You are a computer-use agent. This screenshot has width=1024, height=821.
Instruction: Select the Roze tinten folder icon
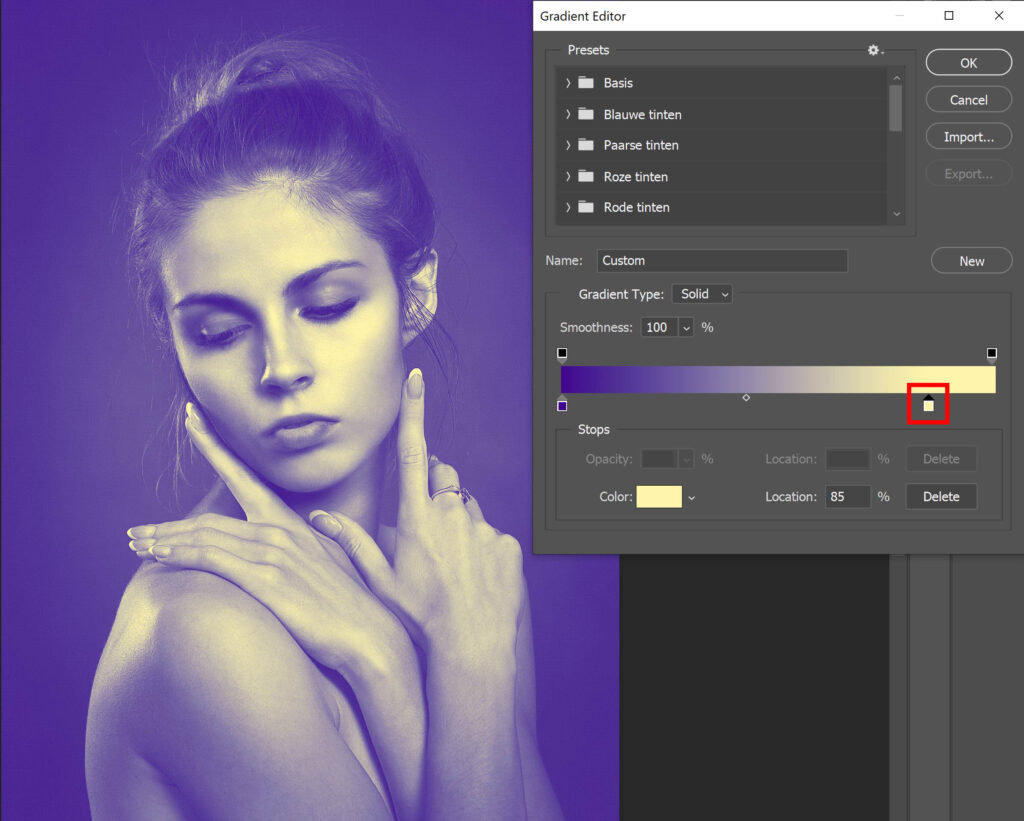point(586,176)
